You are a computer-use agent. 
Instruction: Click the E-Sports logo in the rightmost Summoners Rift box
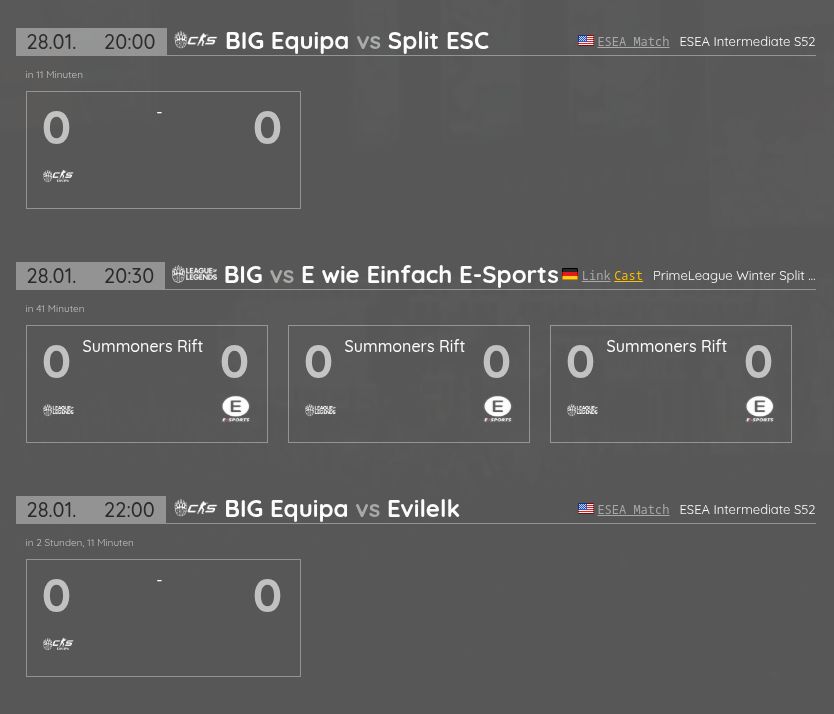tap(759, 408)
